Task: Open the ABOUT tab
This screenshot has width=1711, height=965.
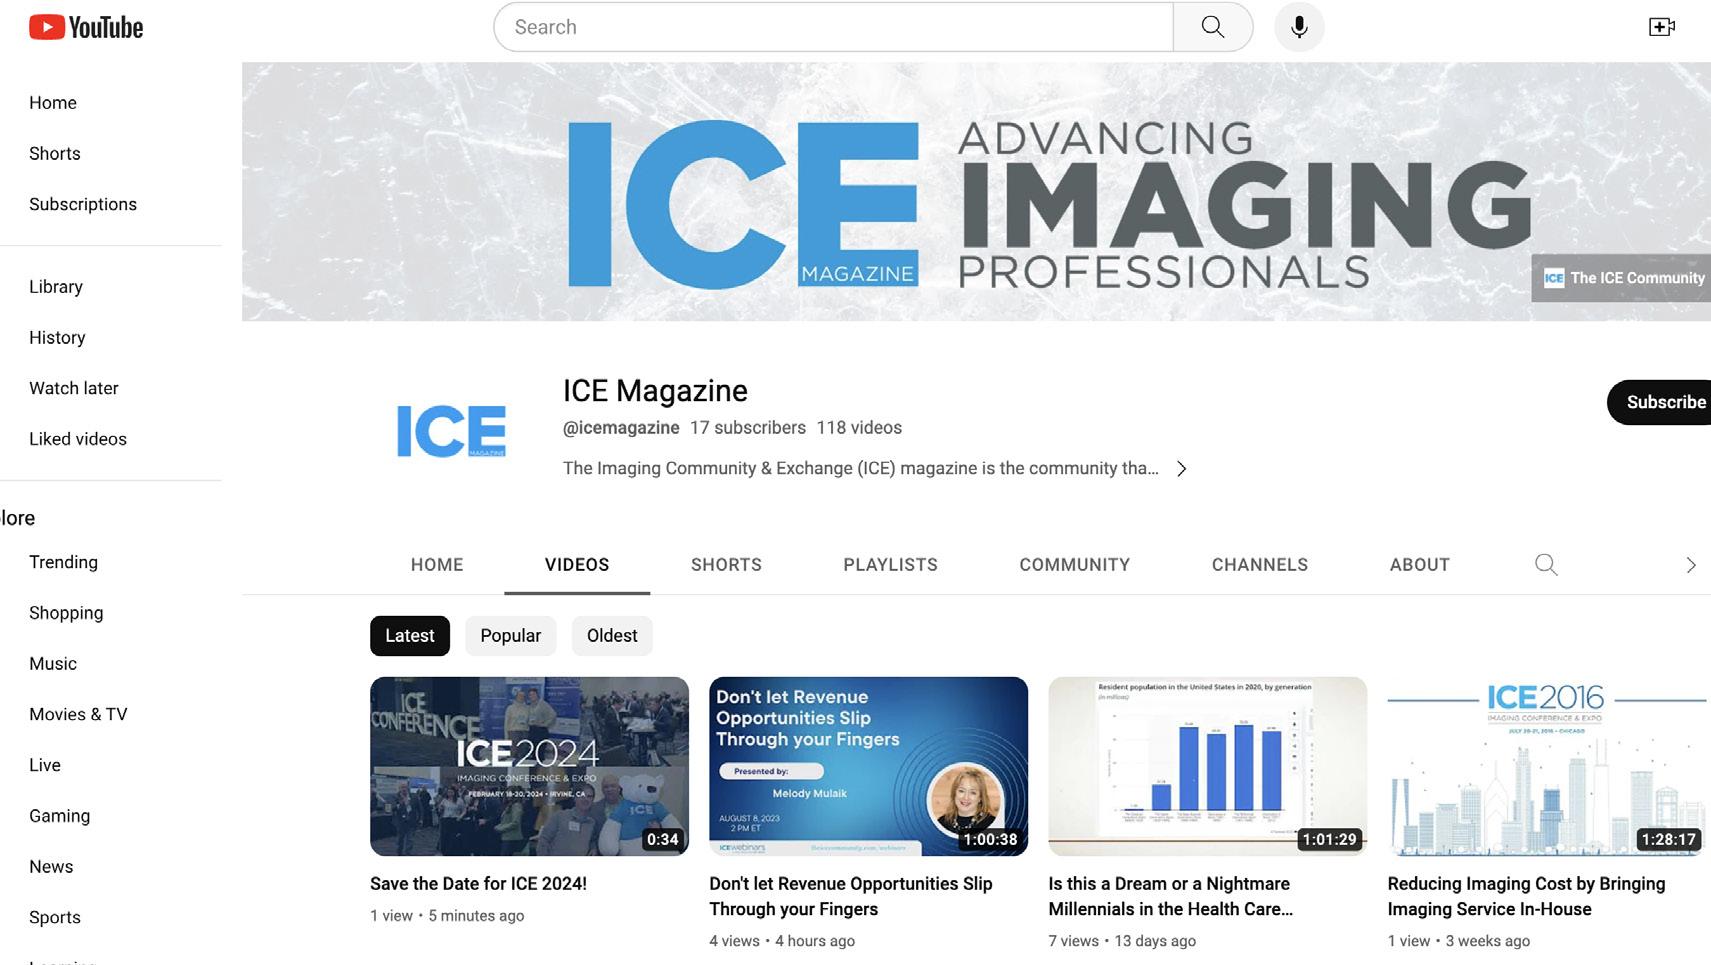Action: pos(1420,565)
